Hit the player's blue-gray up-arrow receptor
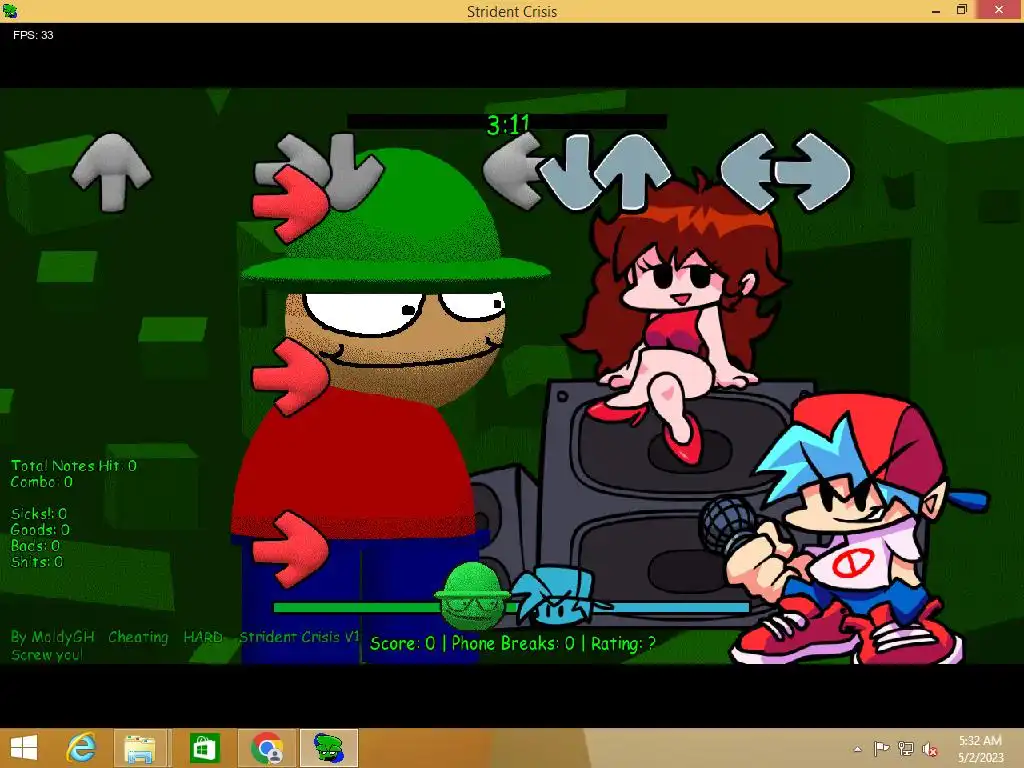Image resolution: width=1024 pixels, height=768 pixels. (632, 171)
